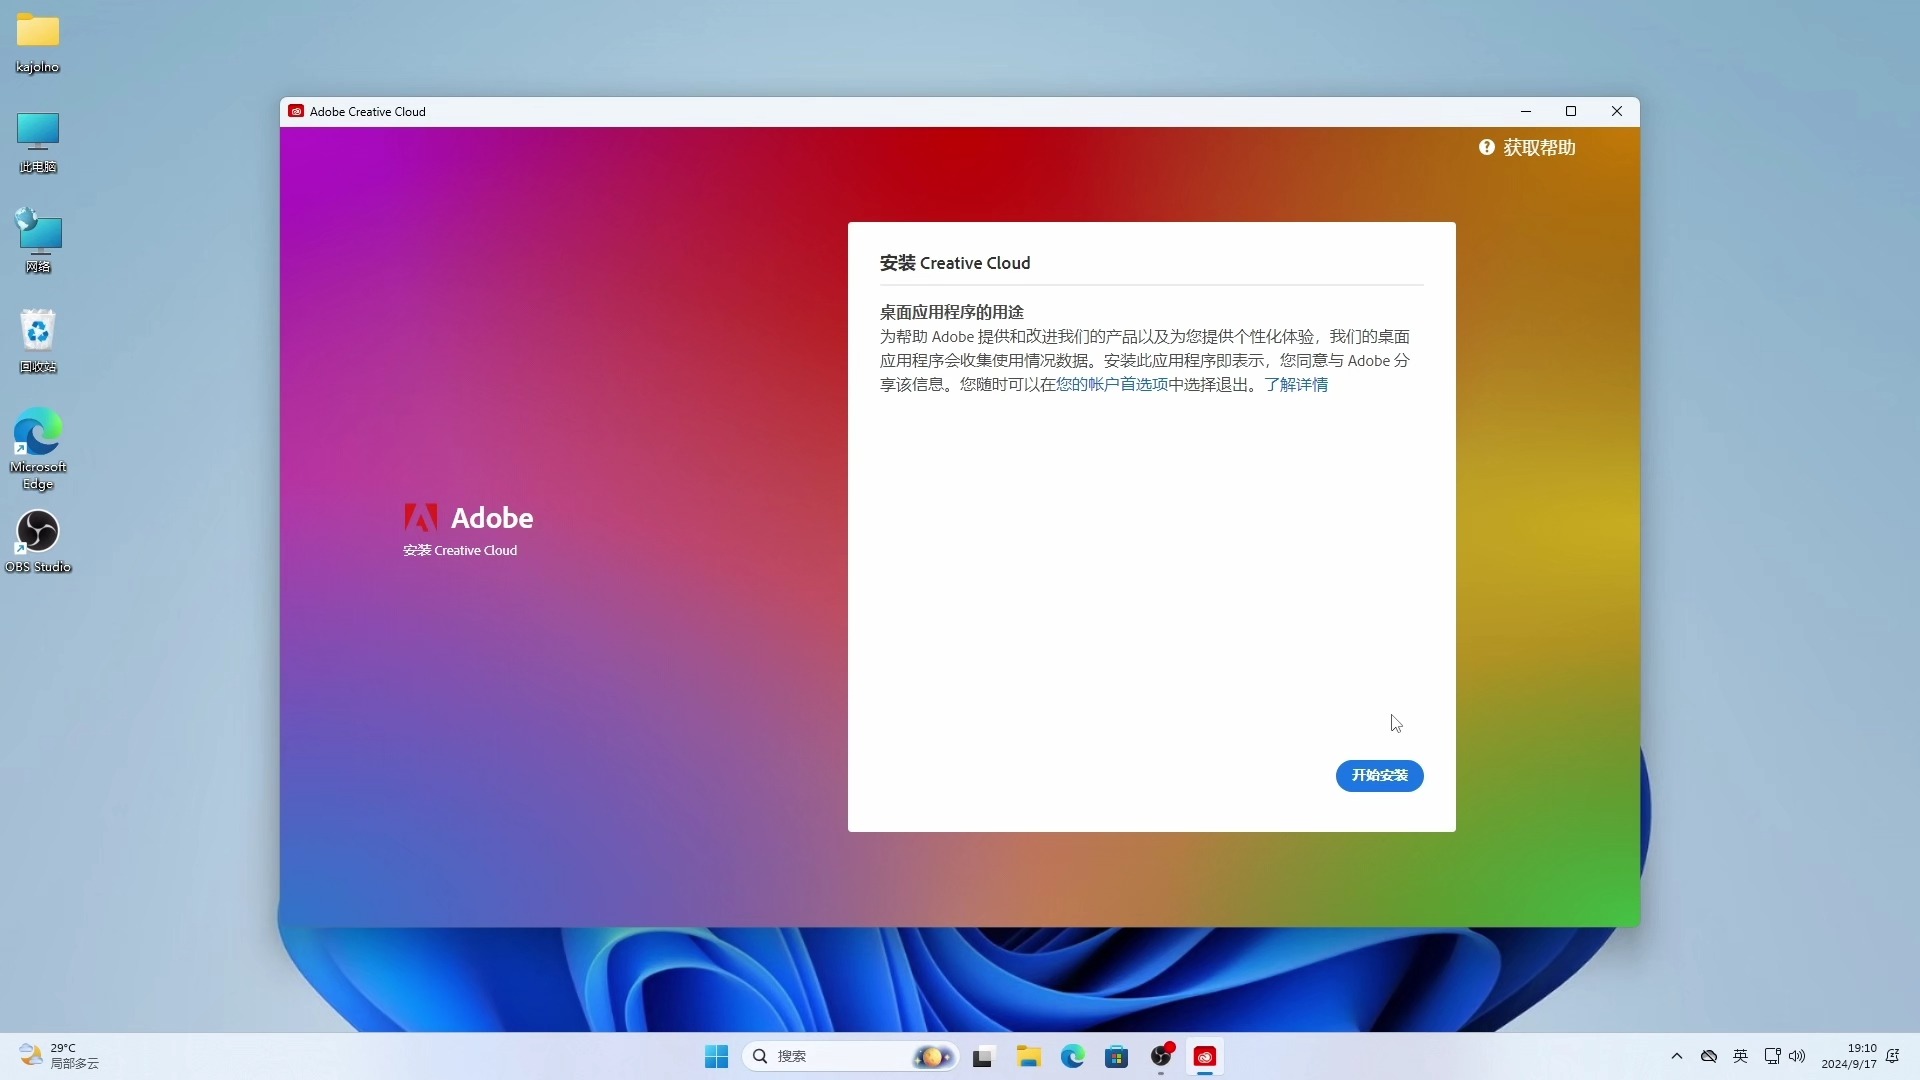Select the kajolno folder on desktop
The image size is (1920, 1080).
point(38,43)
